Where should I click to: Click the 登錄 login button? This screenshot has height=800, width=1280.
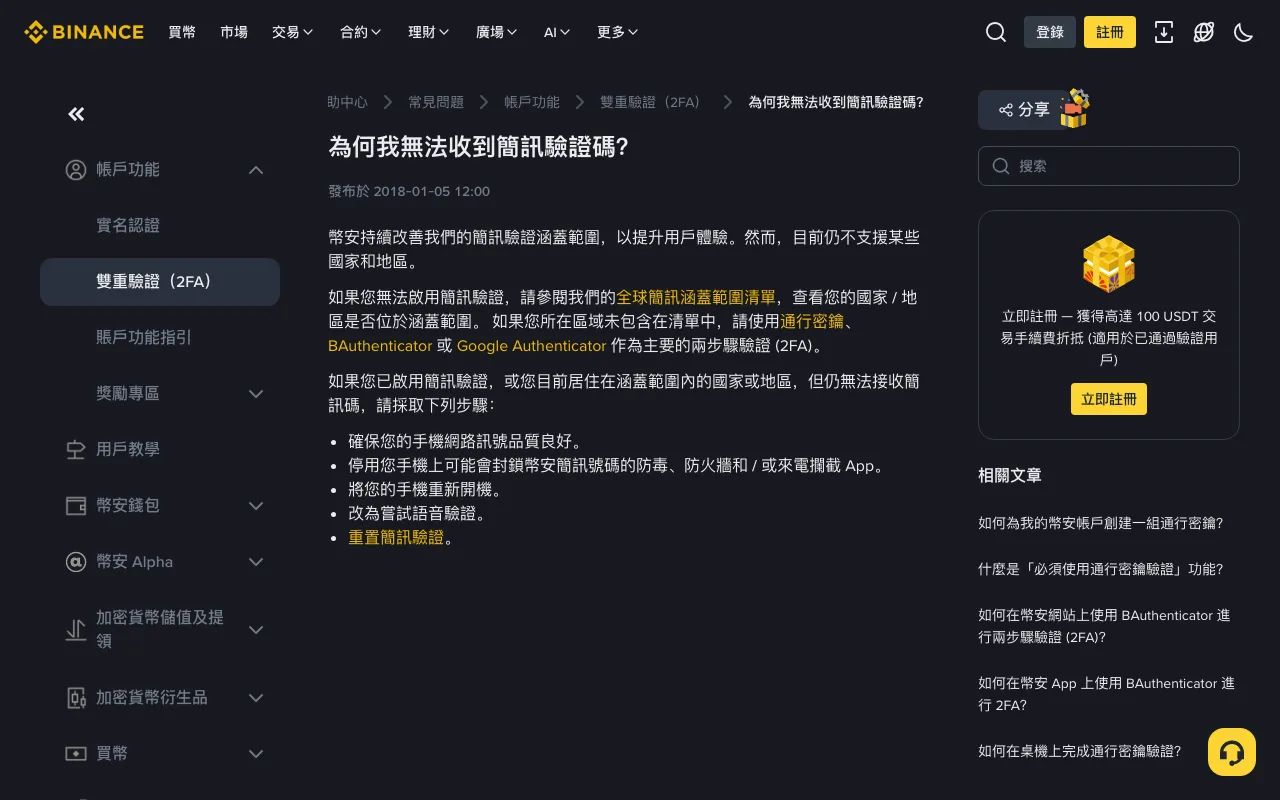[1050, 32]
